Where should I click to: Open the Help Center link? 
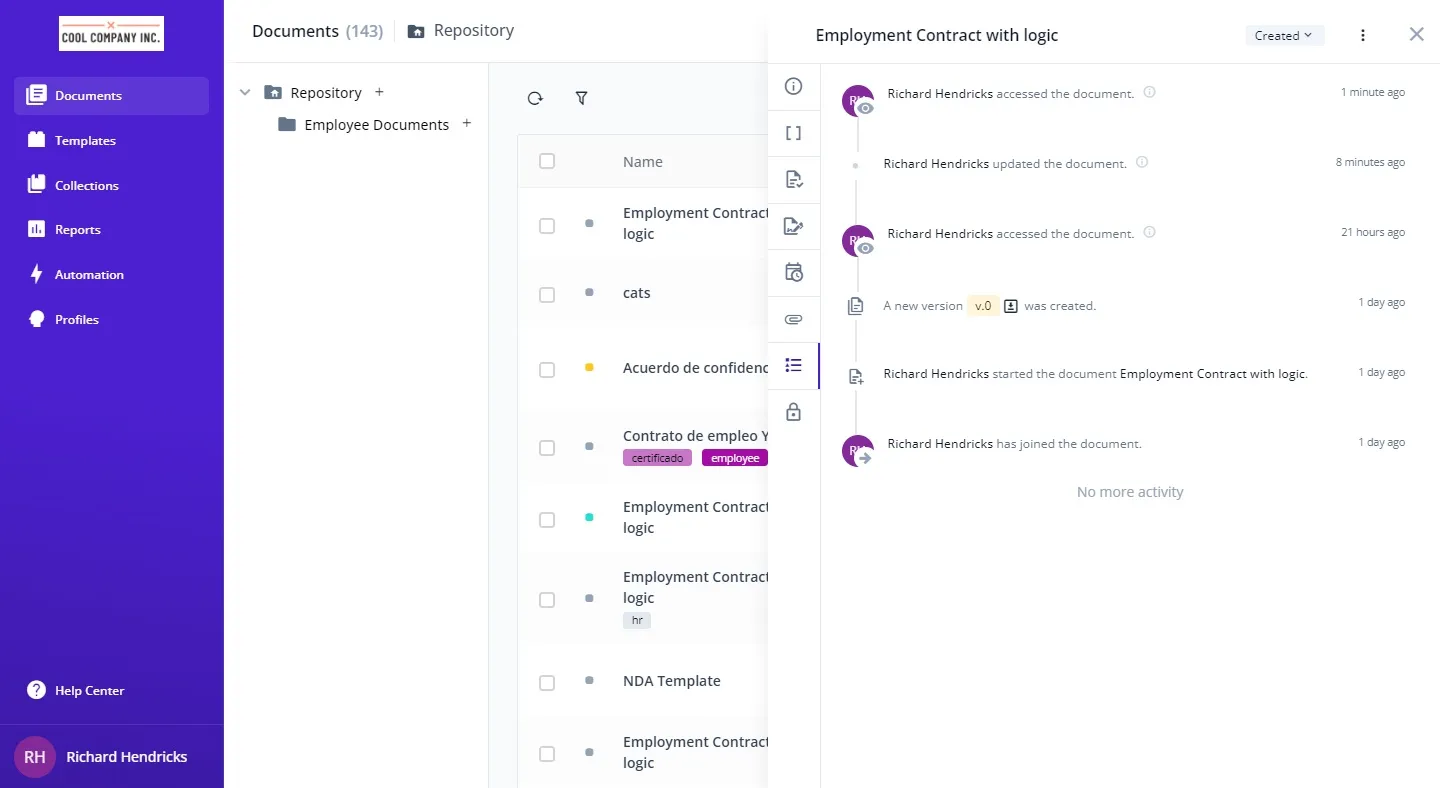(x=89, y=690)
